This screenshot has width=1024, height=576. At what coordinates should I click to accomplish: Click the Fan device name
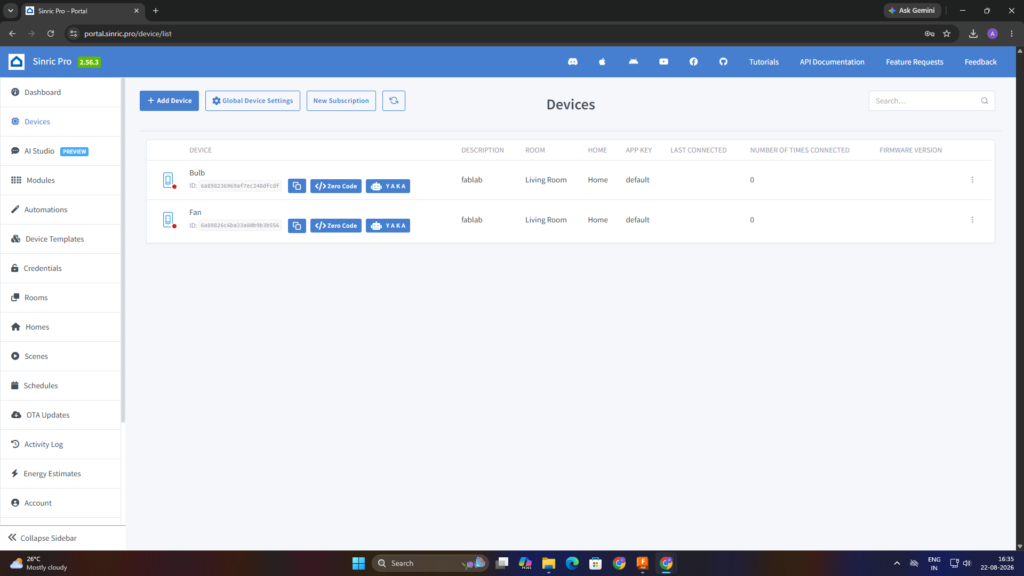(x=195, y=212)
